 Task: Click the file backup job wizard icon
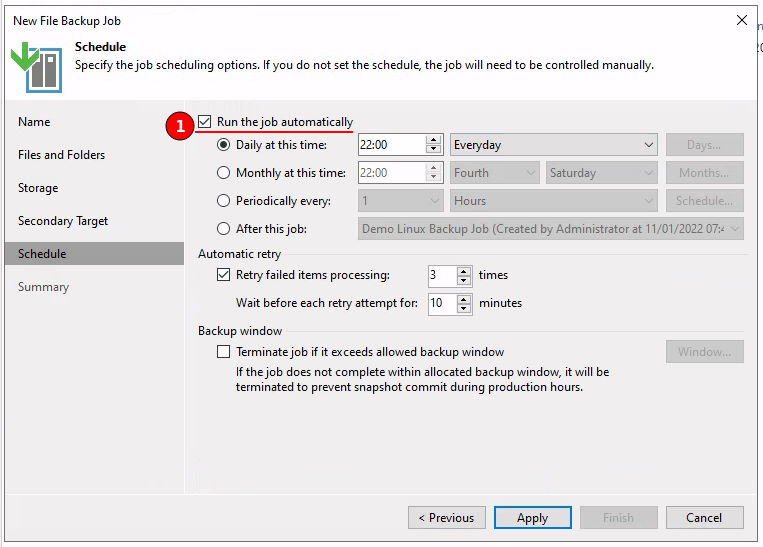pos(36,67)
